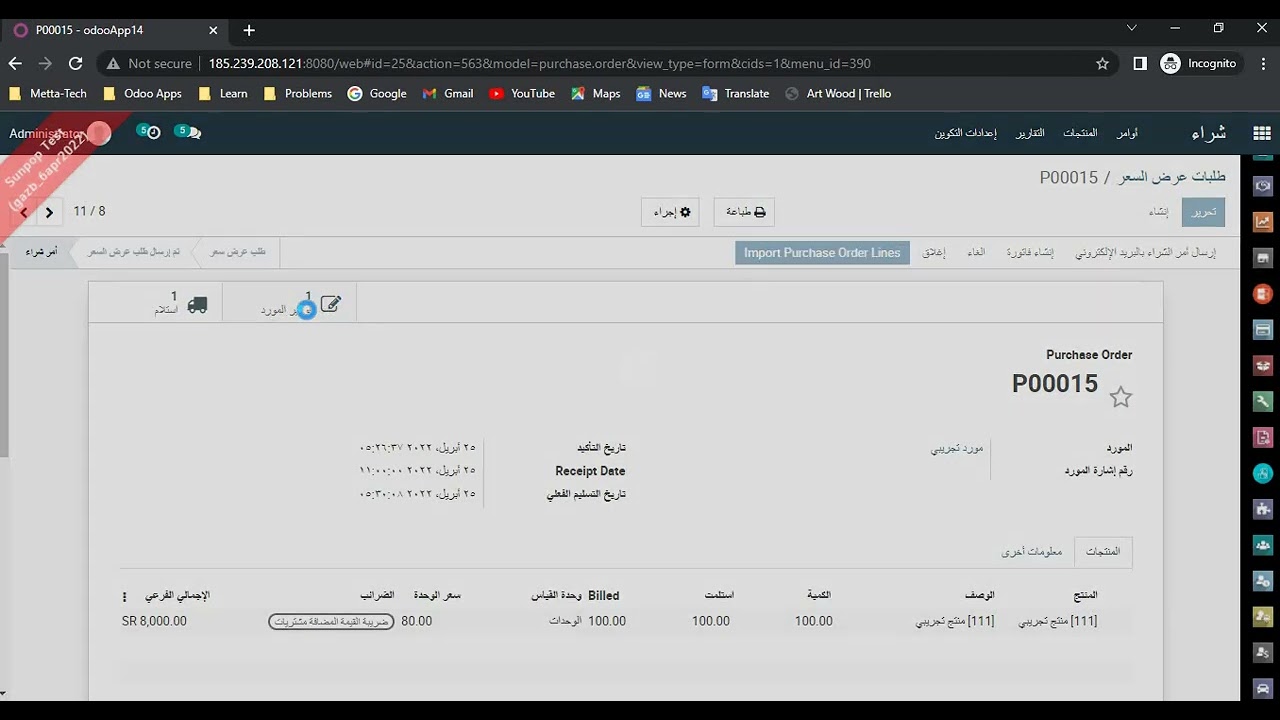Click the 80.00 unit price cell
The height and width of the screenshot is (720, 1280).
(x=417, y=621)
